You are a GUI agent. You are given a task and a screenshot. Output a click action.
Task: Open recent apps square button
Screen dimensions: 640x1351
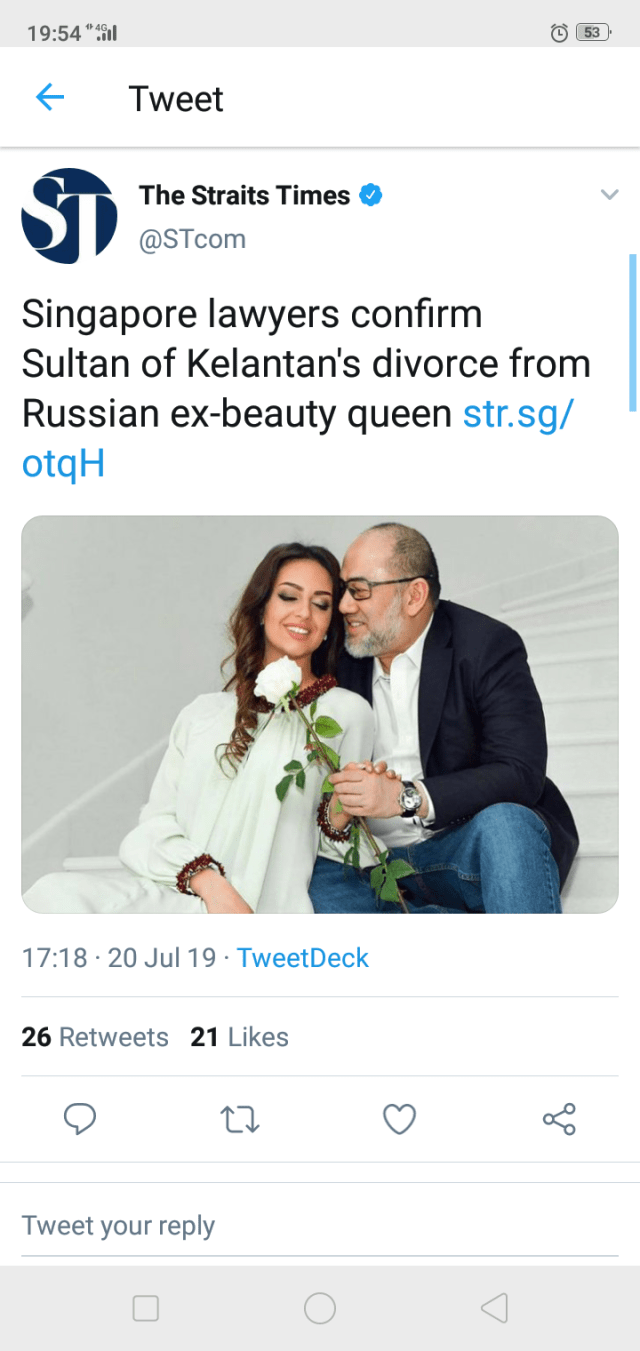146,1308
